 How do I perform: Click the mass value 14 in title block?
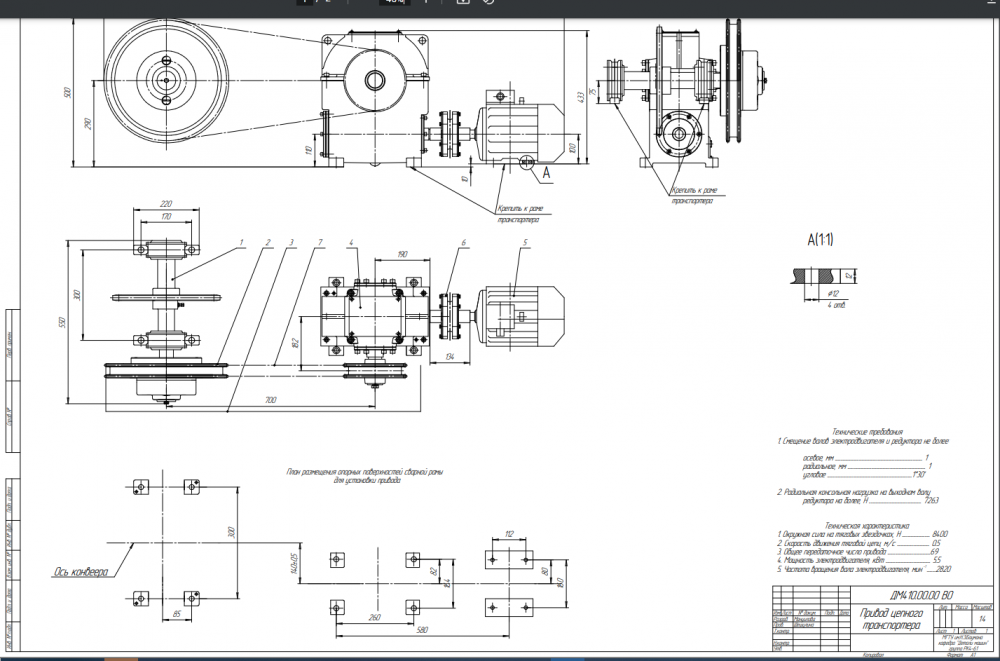(x=982, y=618)
